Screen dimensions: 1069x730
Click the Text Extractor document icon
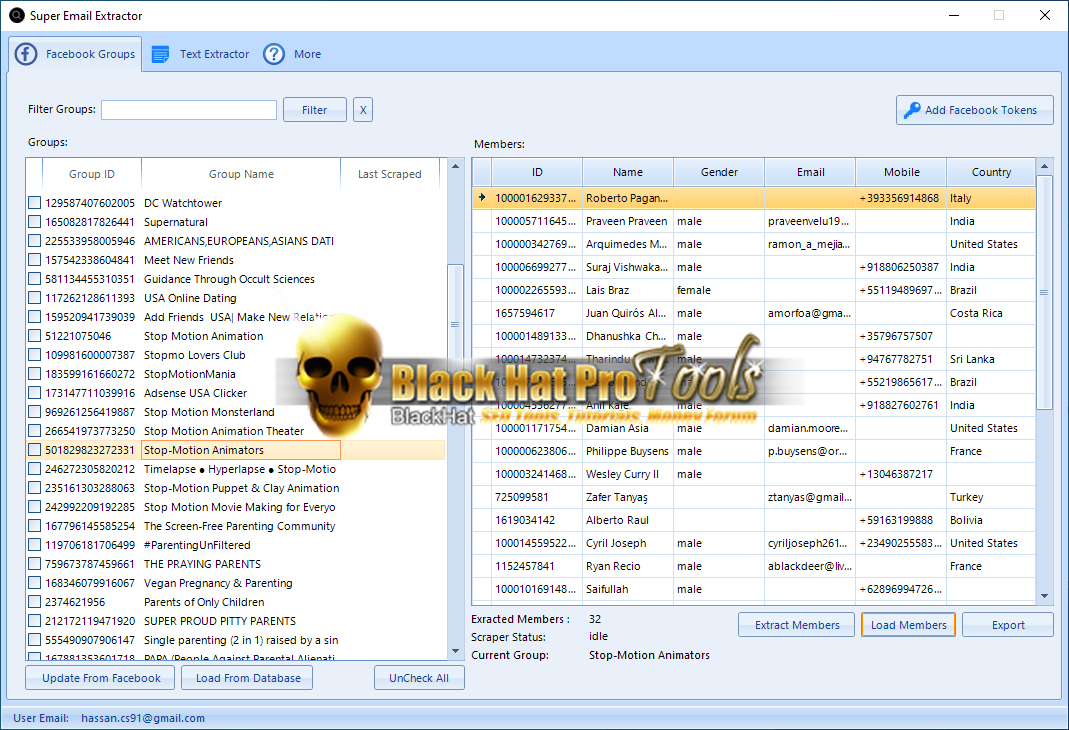pyautogui.click(x=160, y=54)
